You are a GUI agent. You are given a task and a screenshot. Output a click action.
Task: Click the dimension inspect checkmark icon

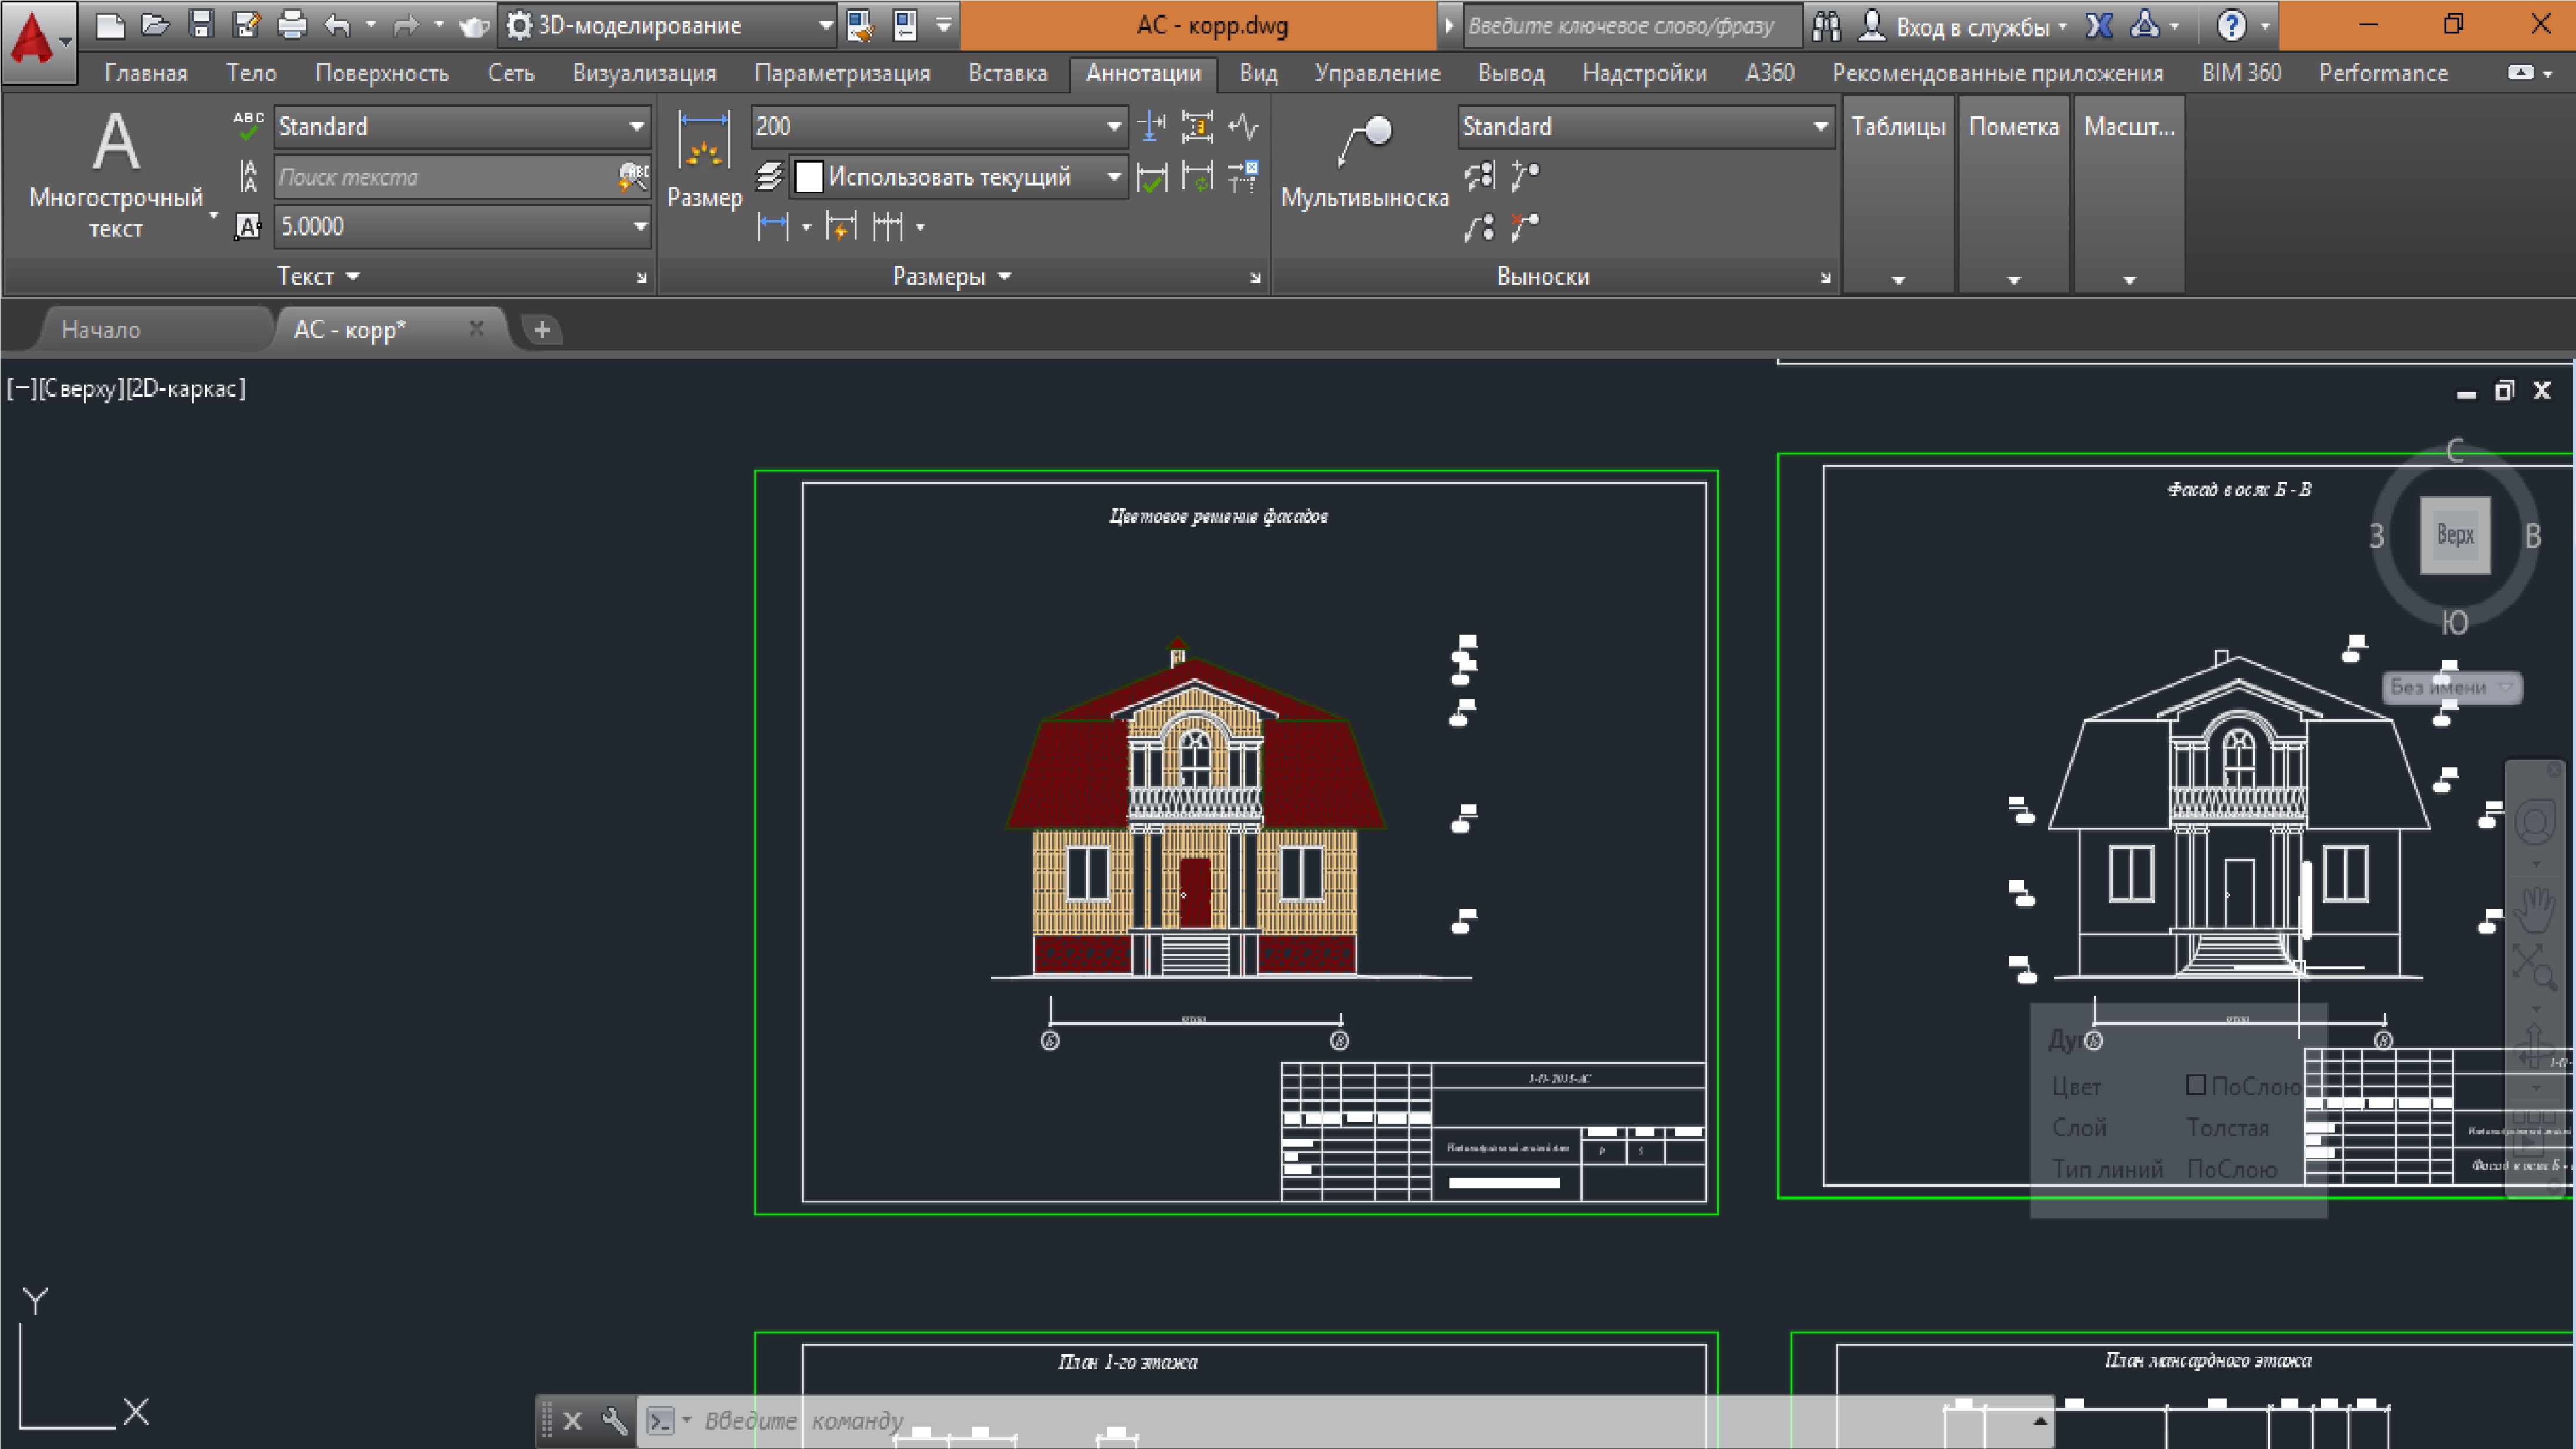tap(1152, 178)
